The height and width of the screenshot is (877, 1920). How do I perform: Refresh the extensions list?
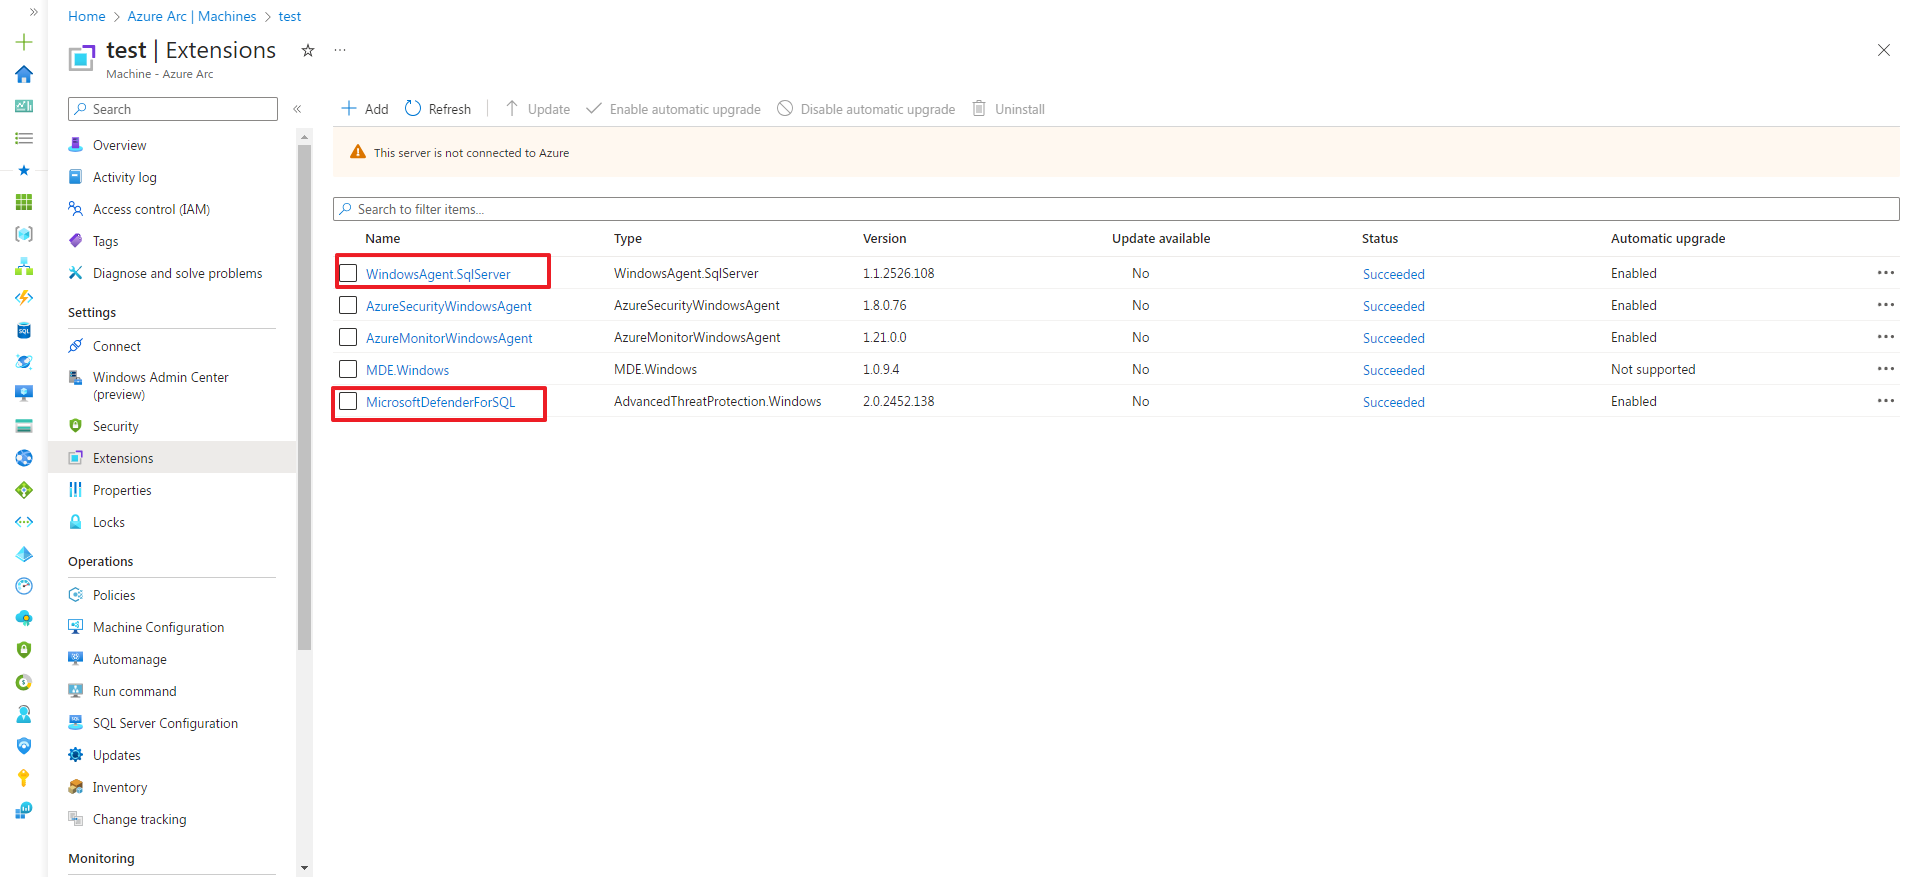[x=438, y=109]
